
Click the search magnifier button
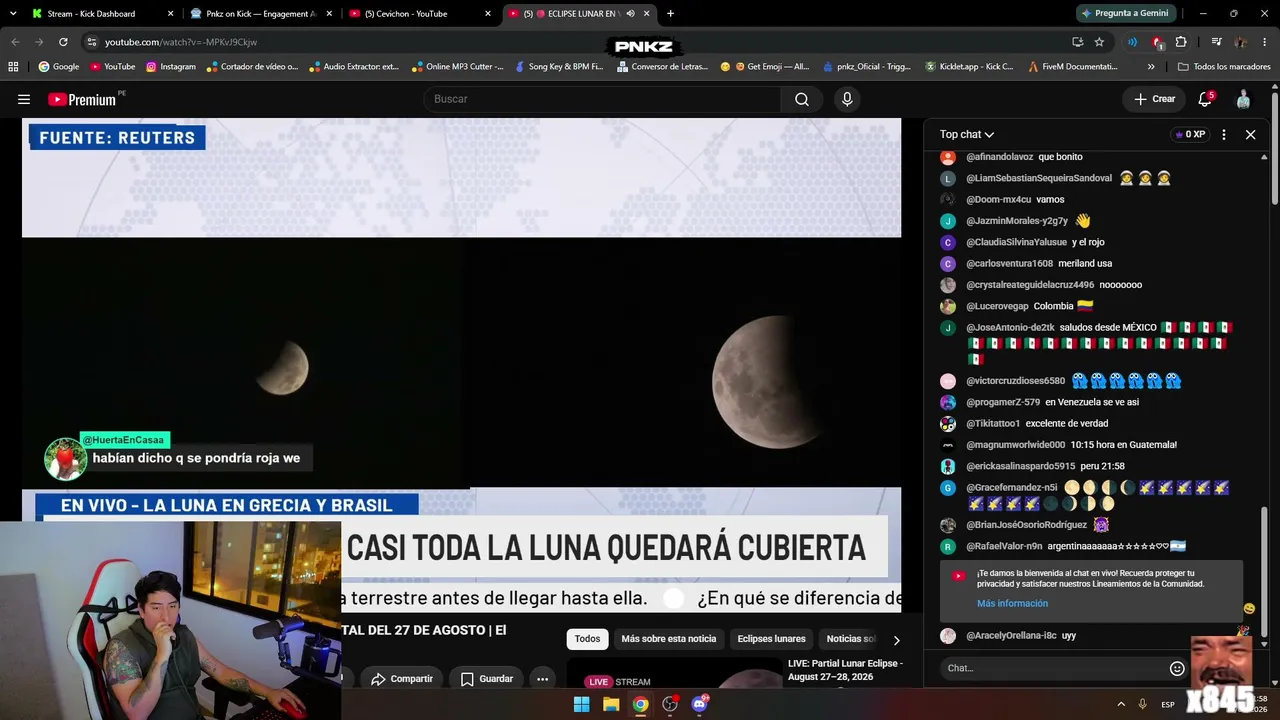click(802, 99)
